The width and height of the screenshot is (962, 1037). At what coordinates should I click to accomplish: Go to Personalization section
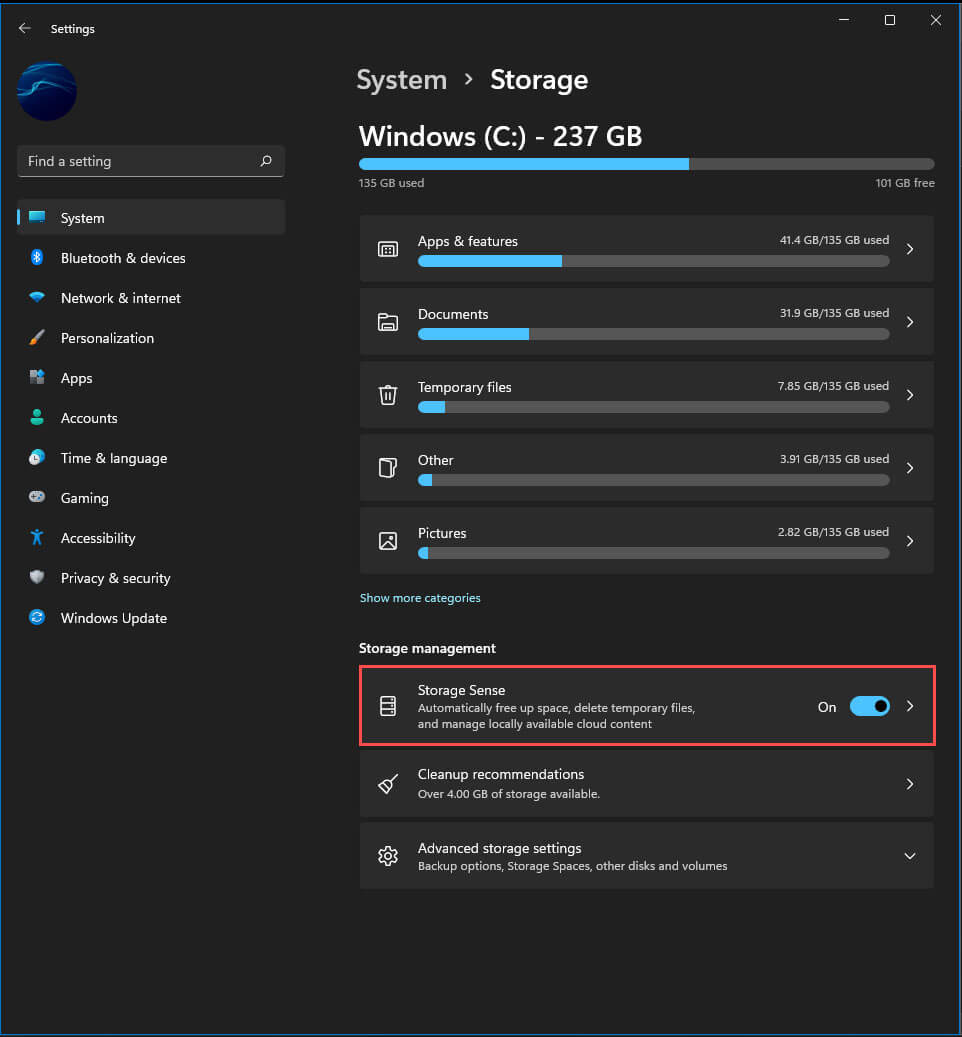[x=151, y=338]
